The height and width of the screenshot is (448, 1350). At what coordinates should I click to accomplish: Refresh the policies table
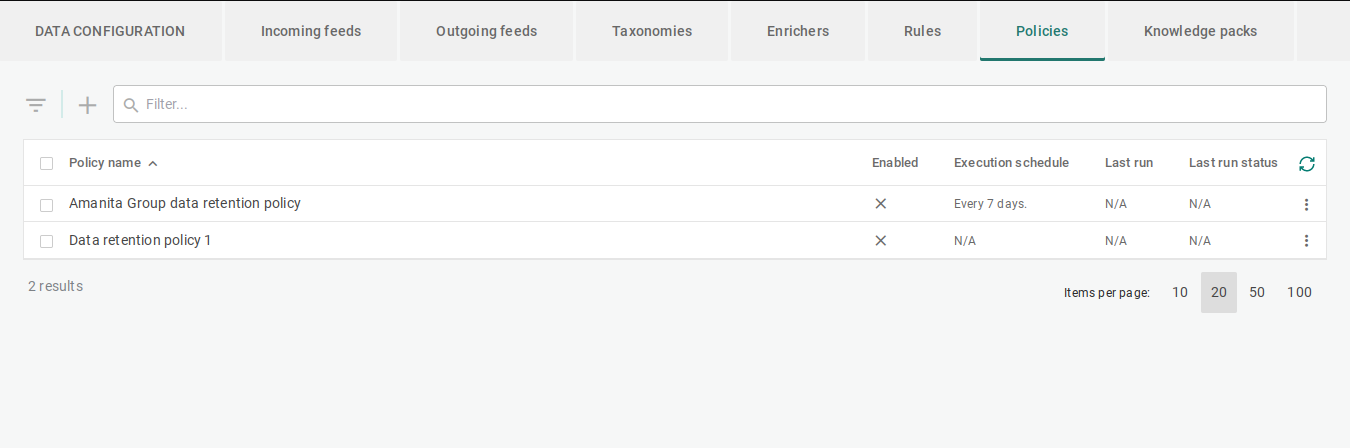[1306, 164]
